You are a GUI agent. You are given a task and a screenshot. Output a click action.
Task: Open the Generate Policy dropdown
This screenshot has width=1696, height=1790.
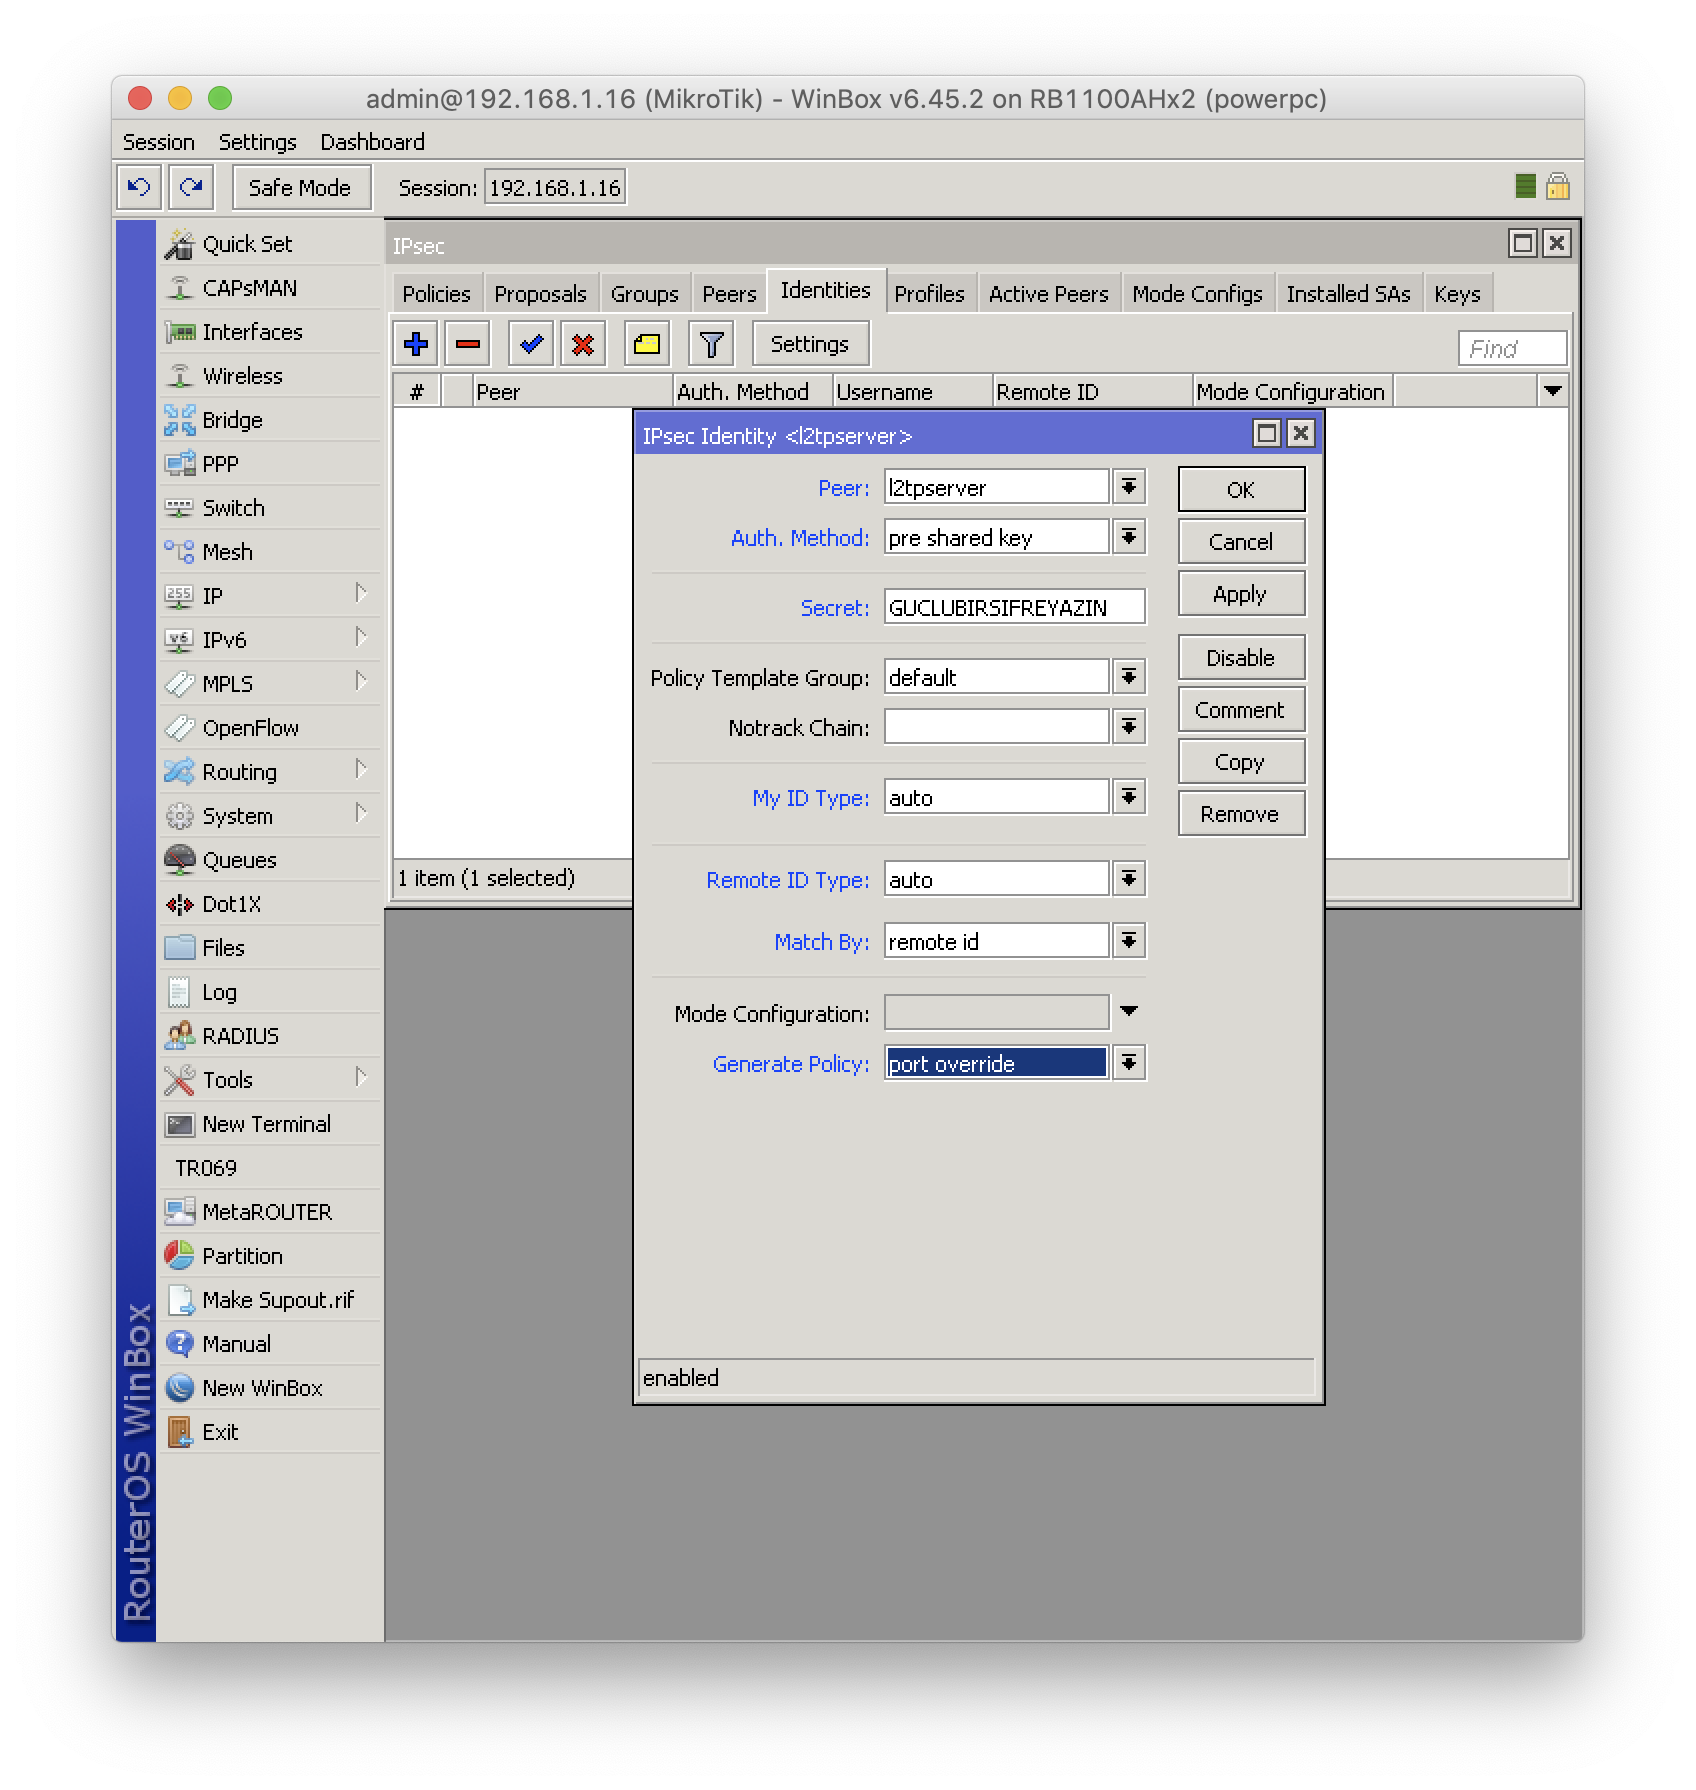pyautogui.click(x=1129, y=1063)
